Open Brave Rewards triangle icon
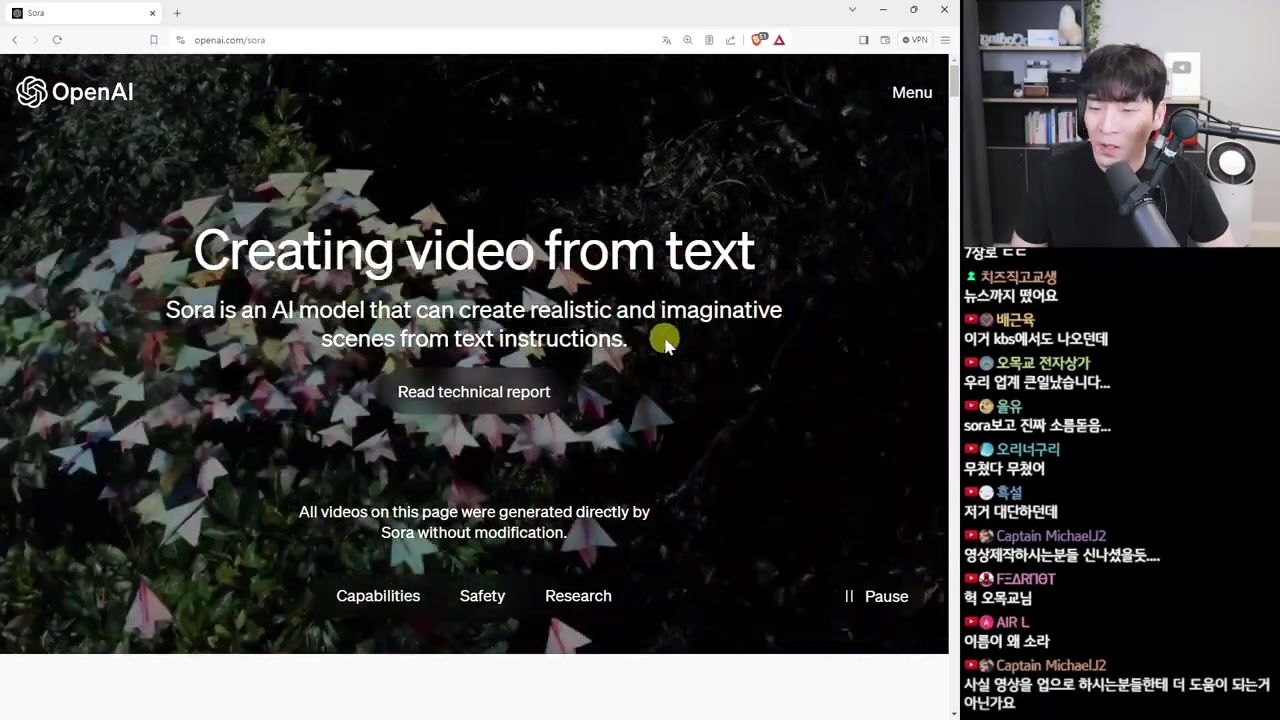Screen dimensions: 1280x720 779,40
